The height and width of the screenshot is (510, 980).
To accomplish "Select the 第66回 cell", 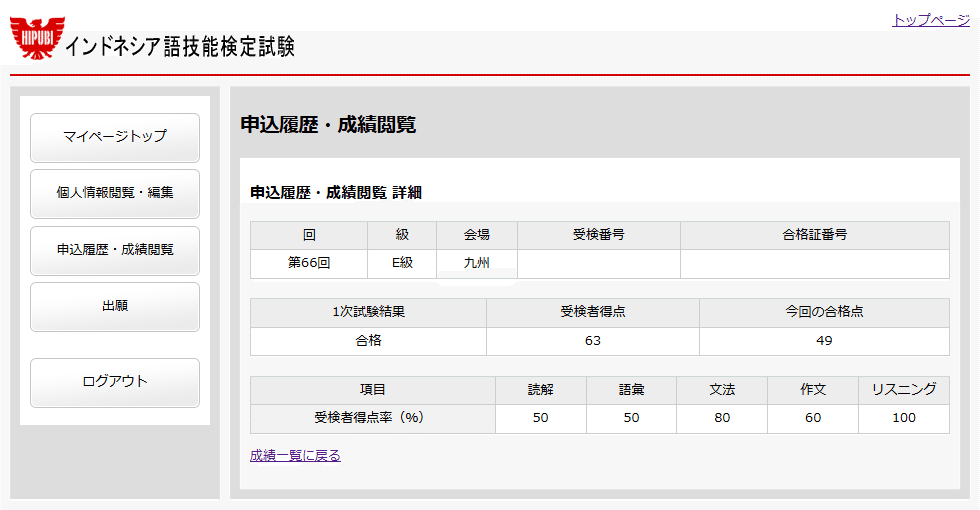I will [x=309, y=263].
